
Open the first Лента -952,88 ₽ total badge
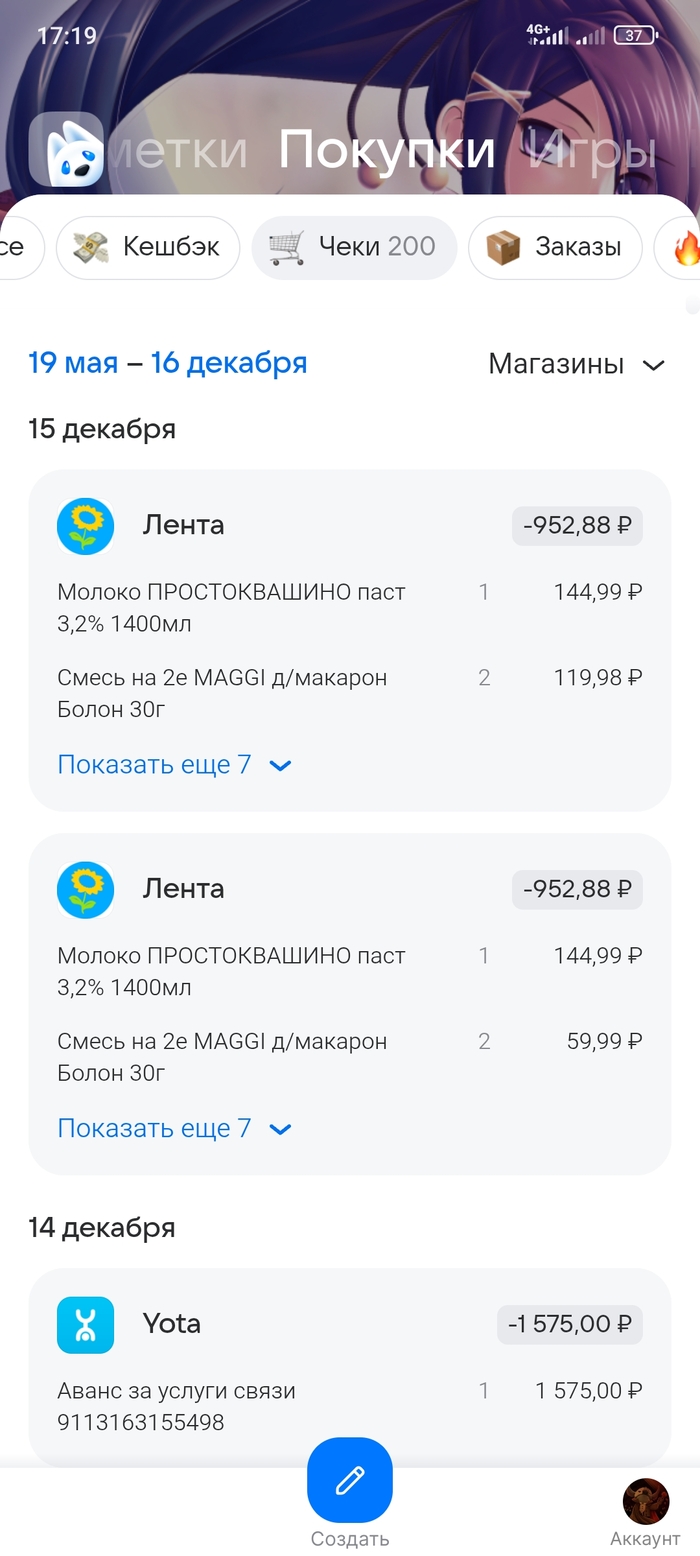pyautogui.click(x=577, y=526)
